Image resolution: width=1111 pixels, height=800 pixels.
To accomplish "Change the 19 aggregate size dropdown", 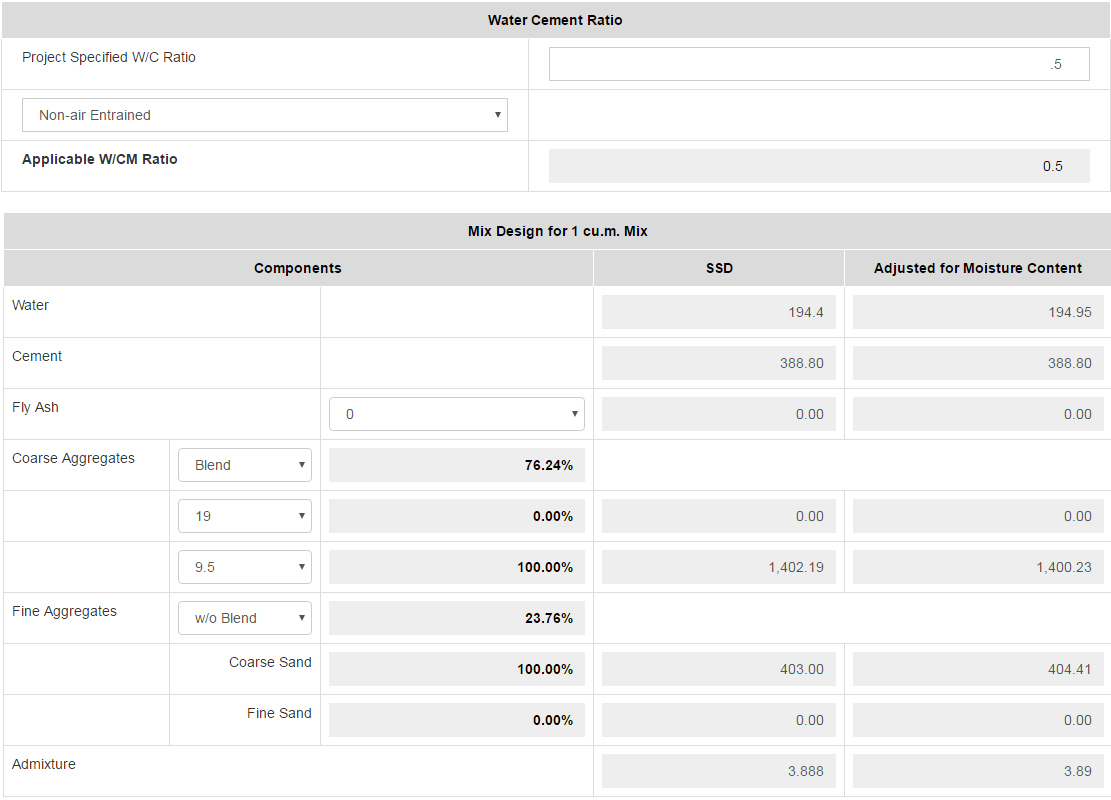I will point(245,516).
